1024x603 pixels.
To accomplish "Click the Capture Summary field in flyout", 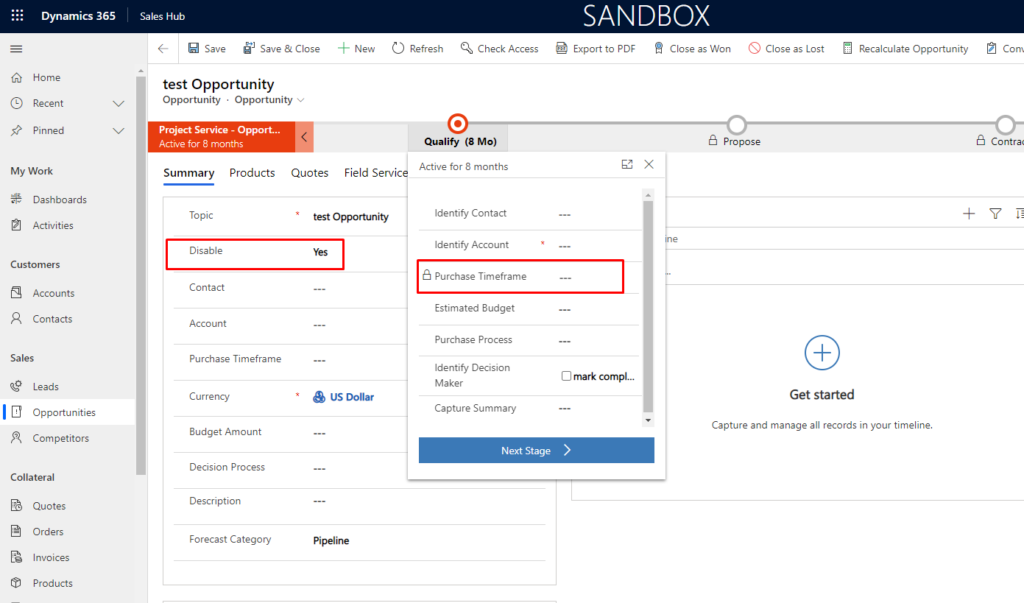I will pyautogui.click(x=529, y=409).
